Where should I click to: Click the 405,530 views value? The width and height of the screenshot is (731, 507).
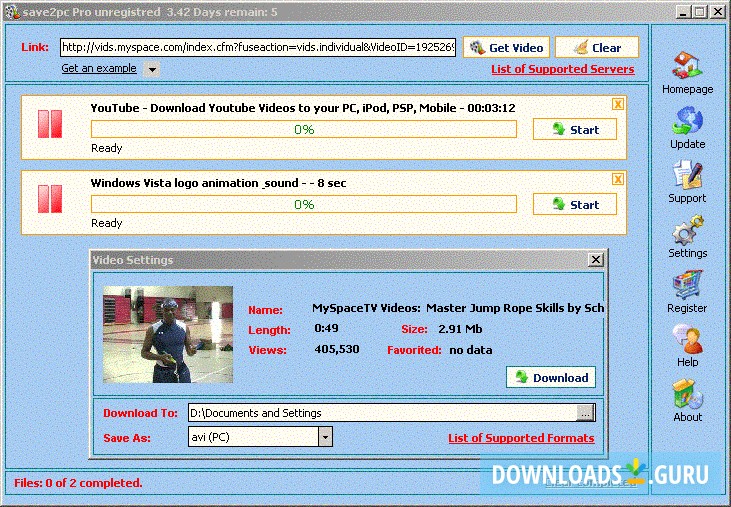point(337,349)
